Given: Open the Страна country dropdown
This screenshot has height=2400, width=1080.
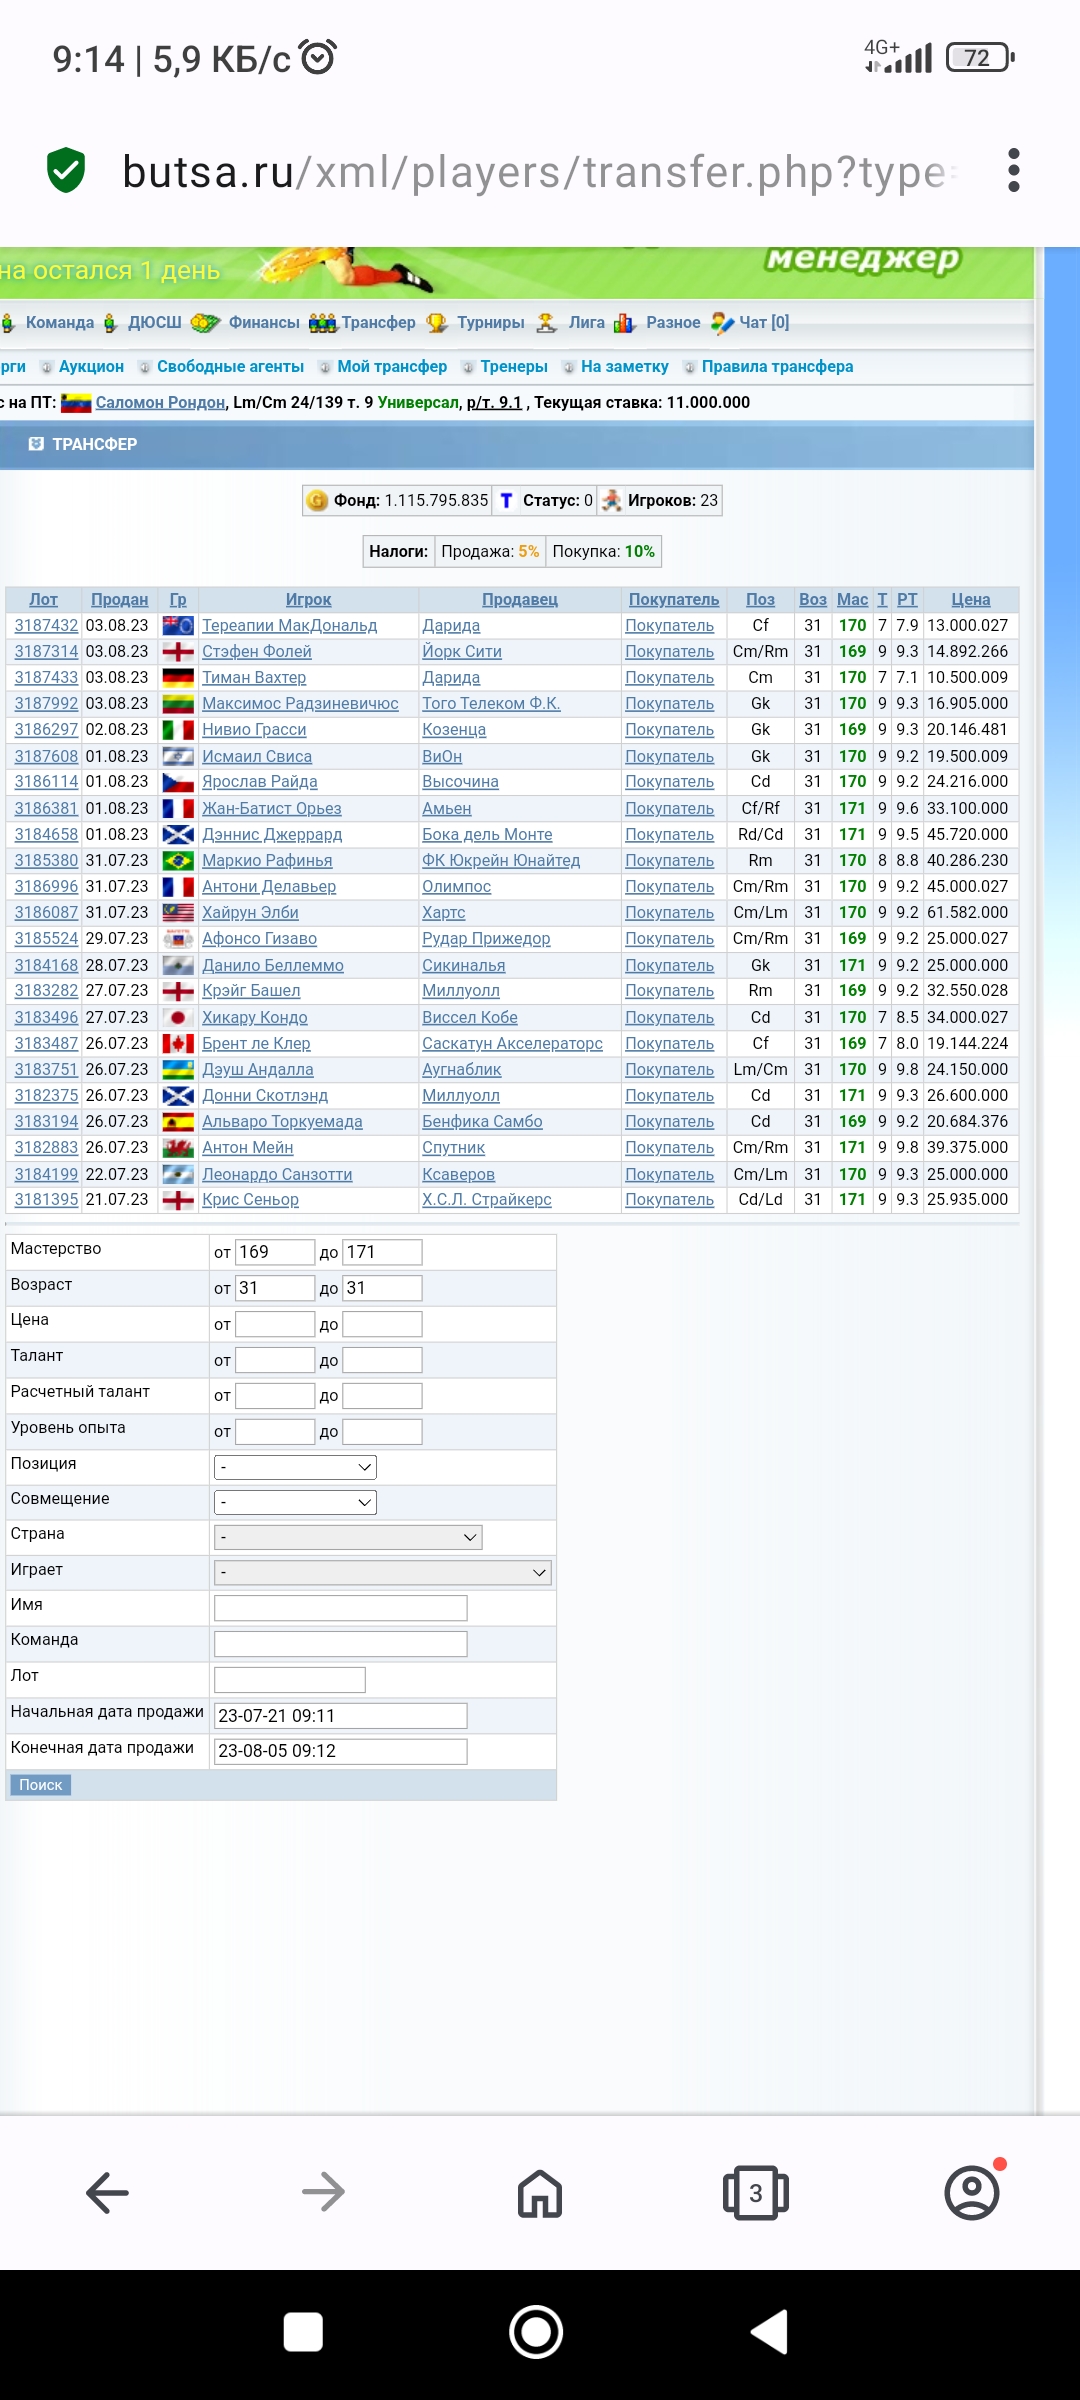Looking at the screenshot, I should click(348, 1537).
